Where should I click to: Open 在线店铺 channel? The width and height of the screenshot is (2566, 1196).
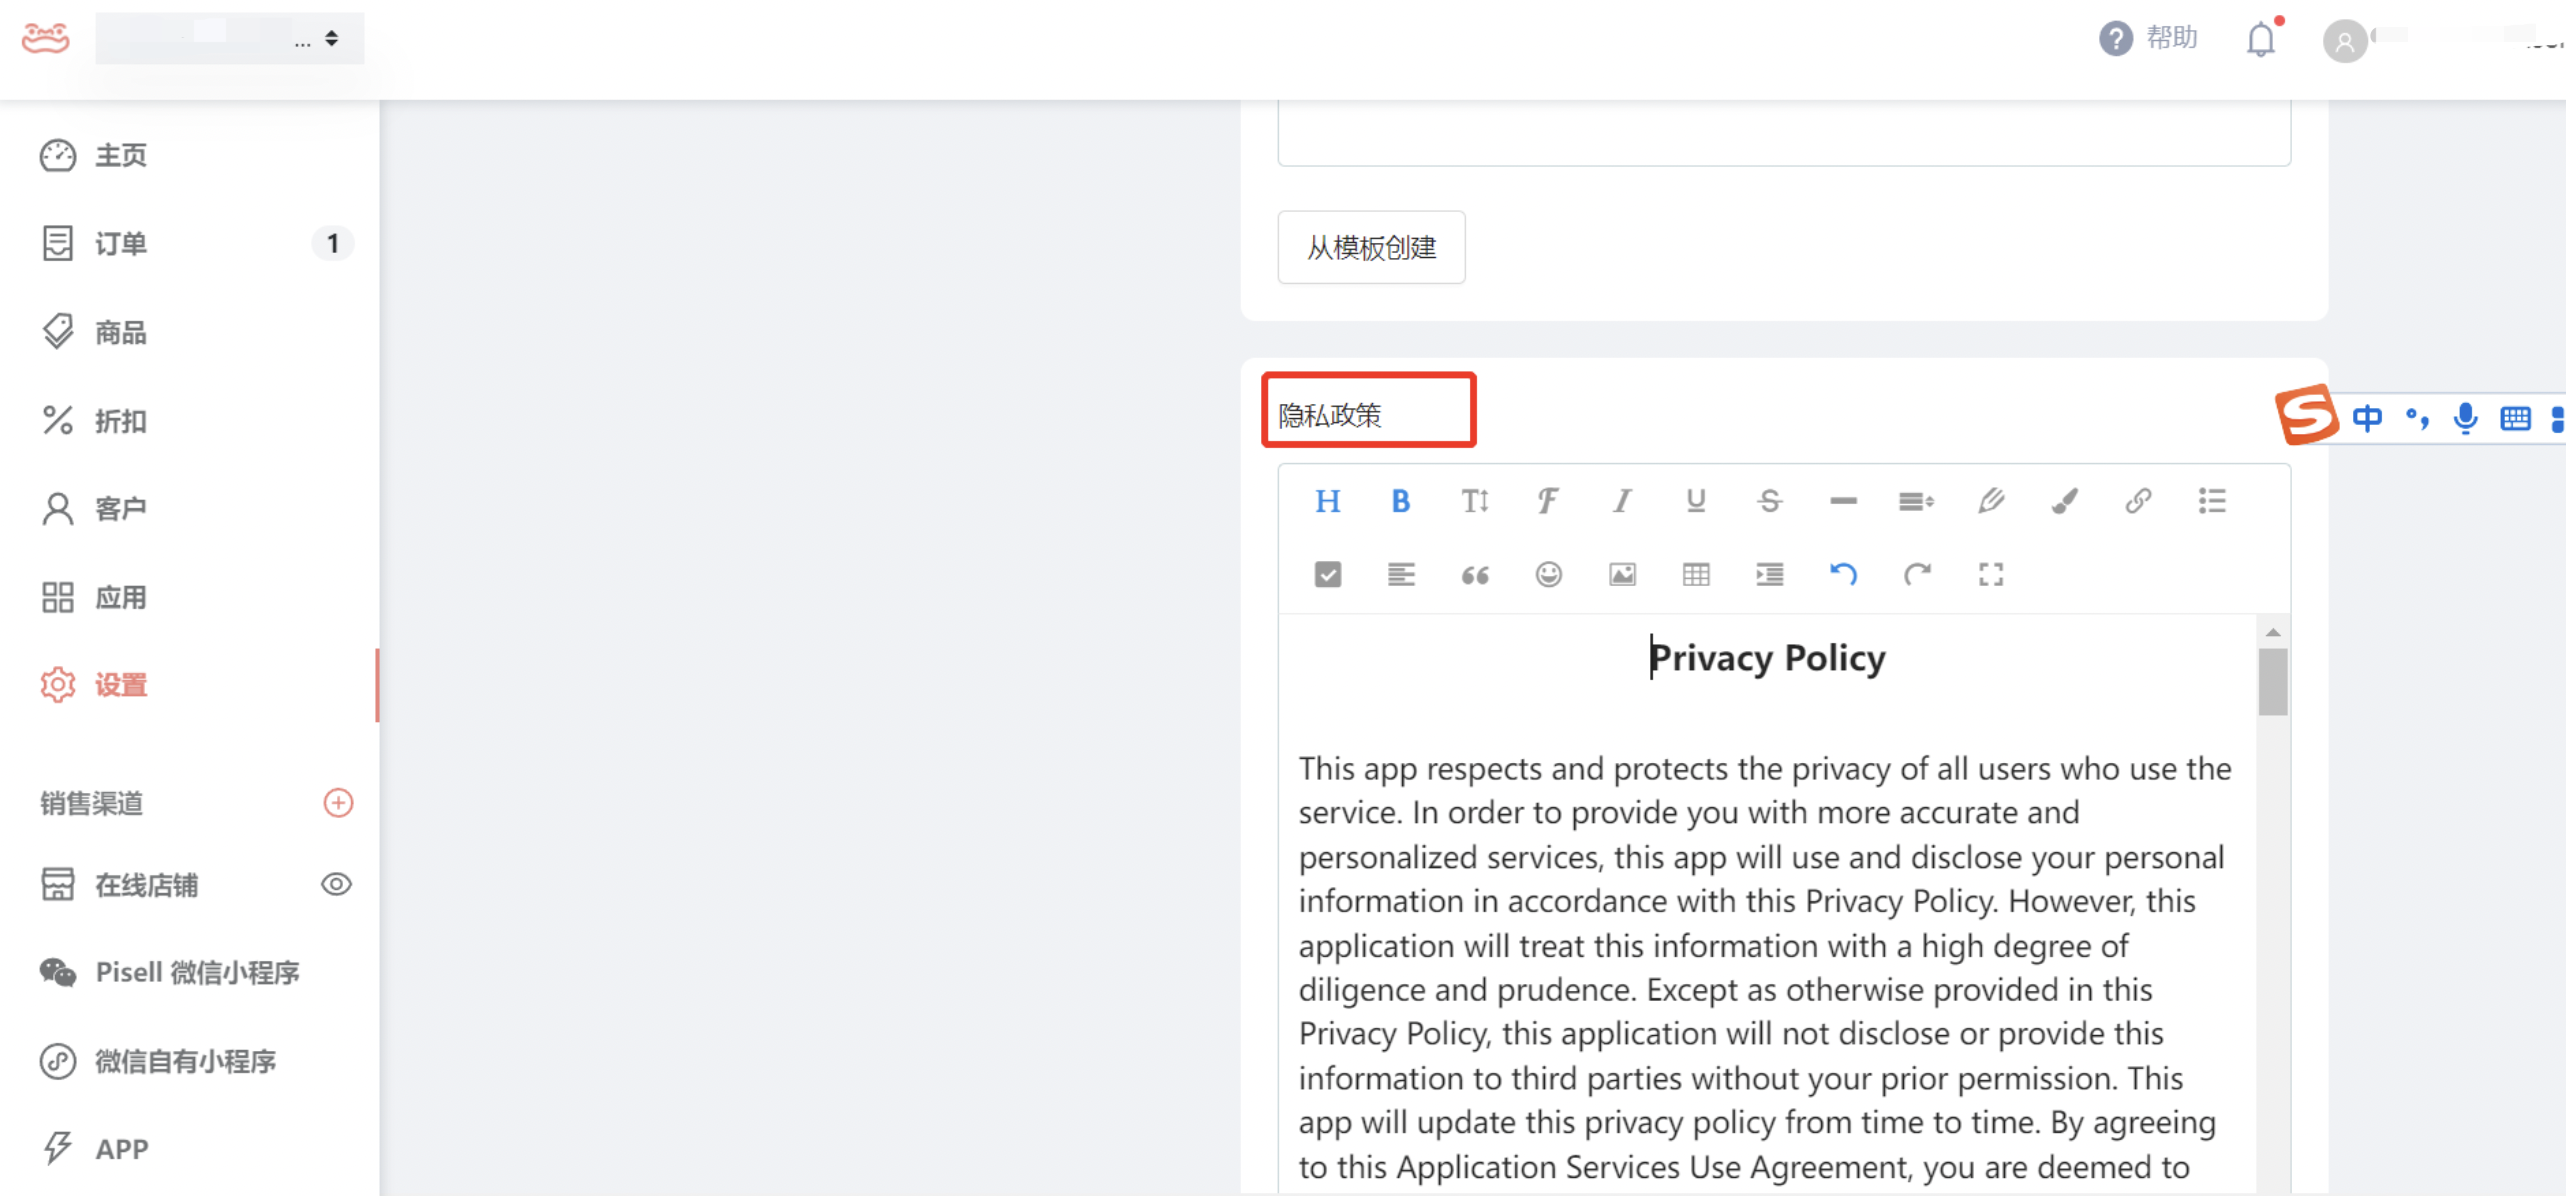tap(146, 885)
